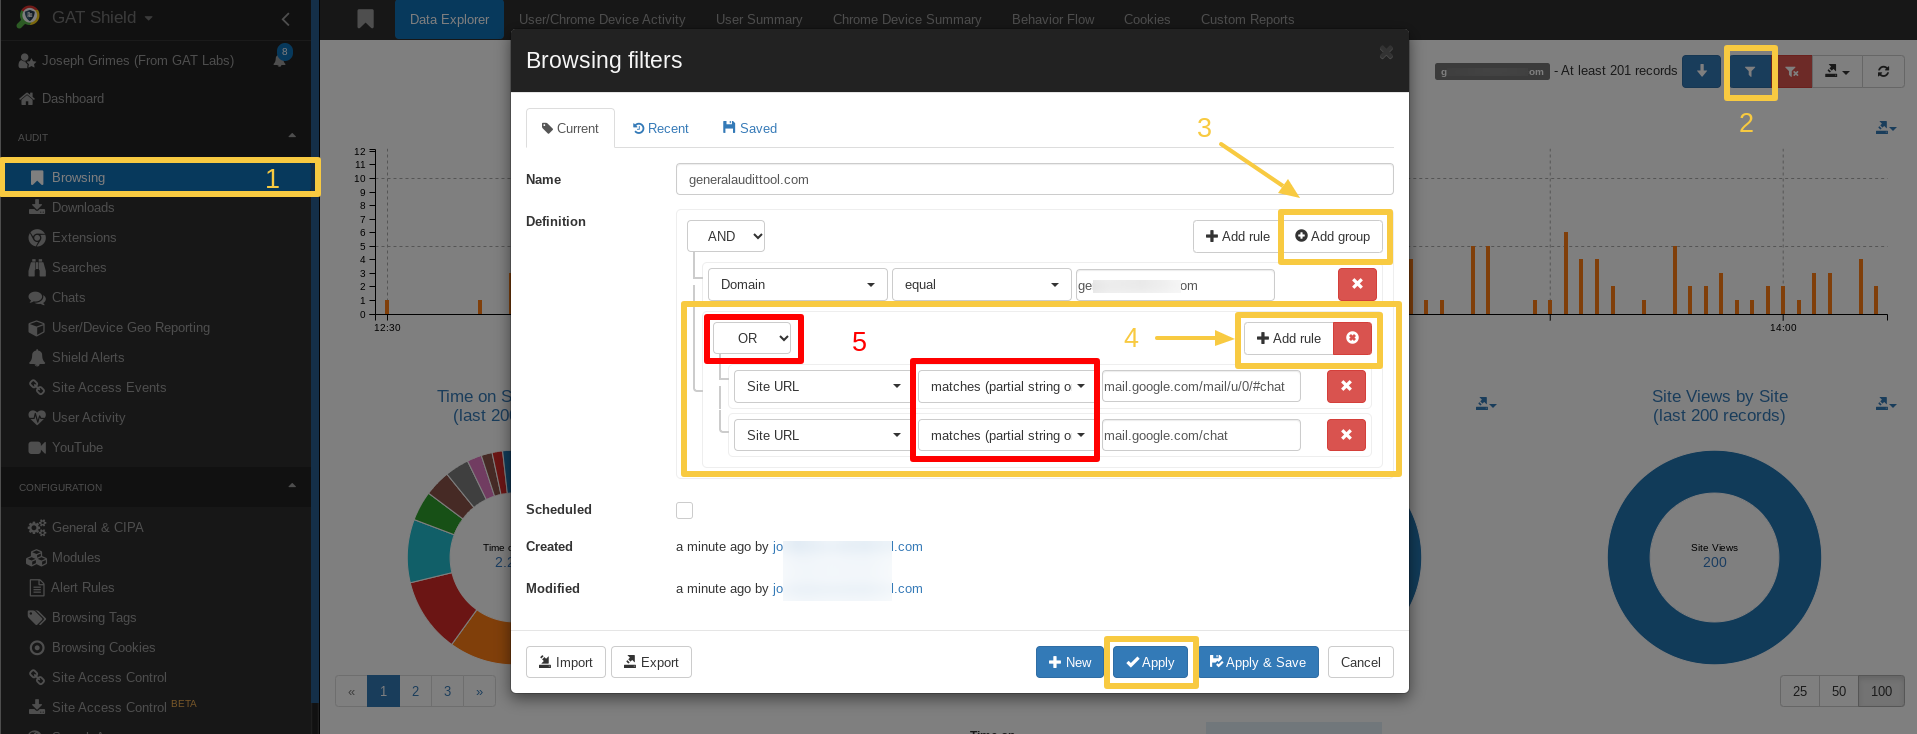Open the Behavior Flow tab
Viewport: 1917px width, 734px height.
click(1053, 19)
